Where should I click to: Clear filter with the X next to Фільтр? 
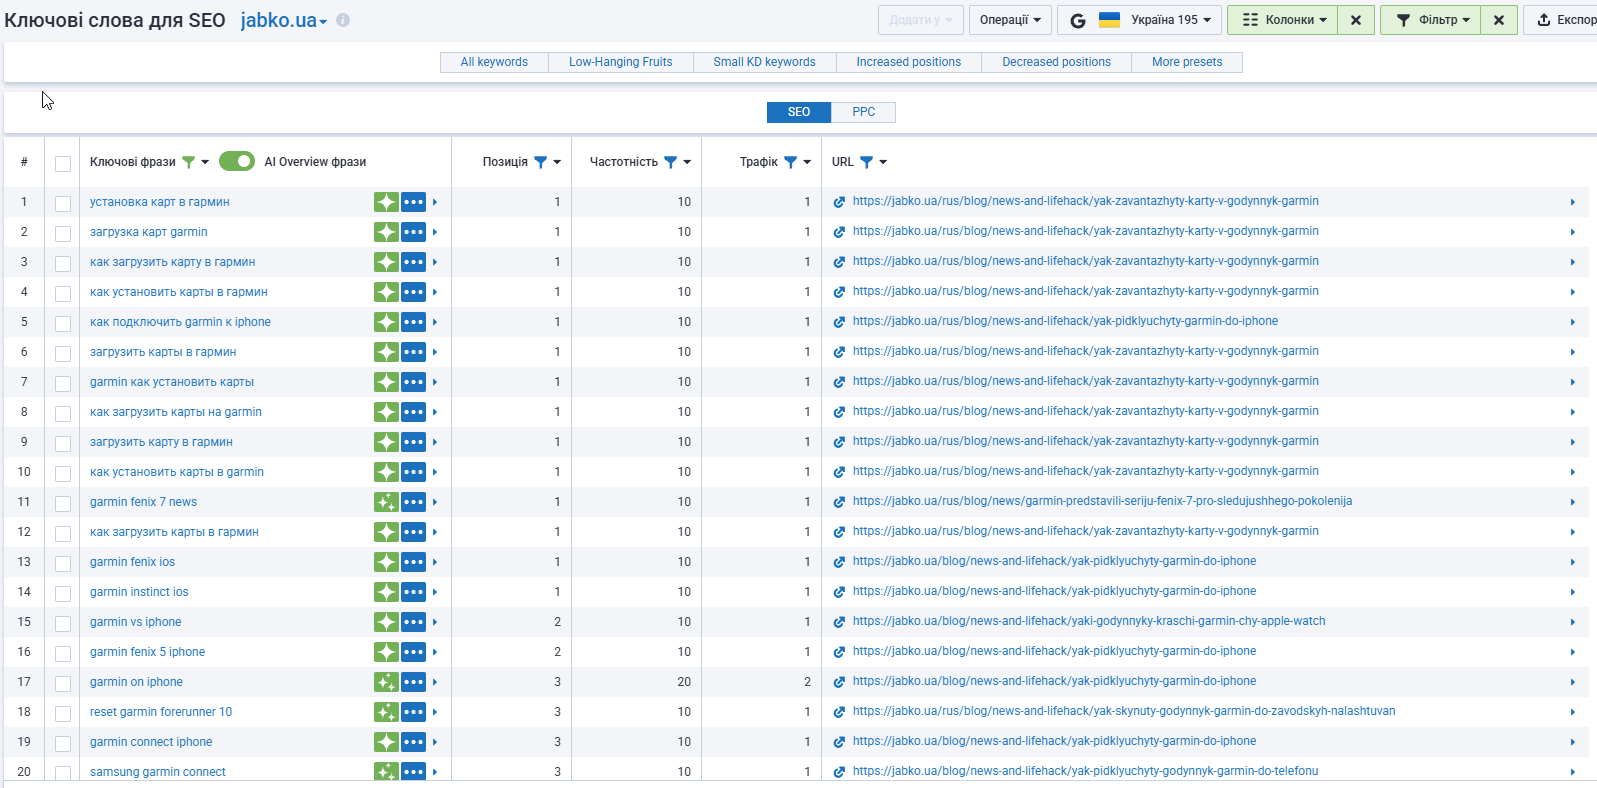click(x=1498, y=20)
